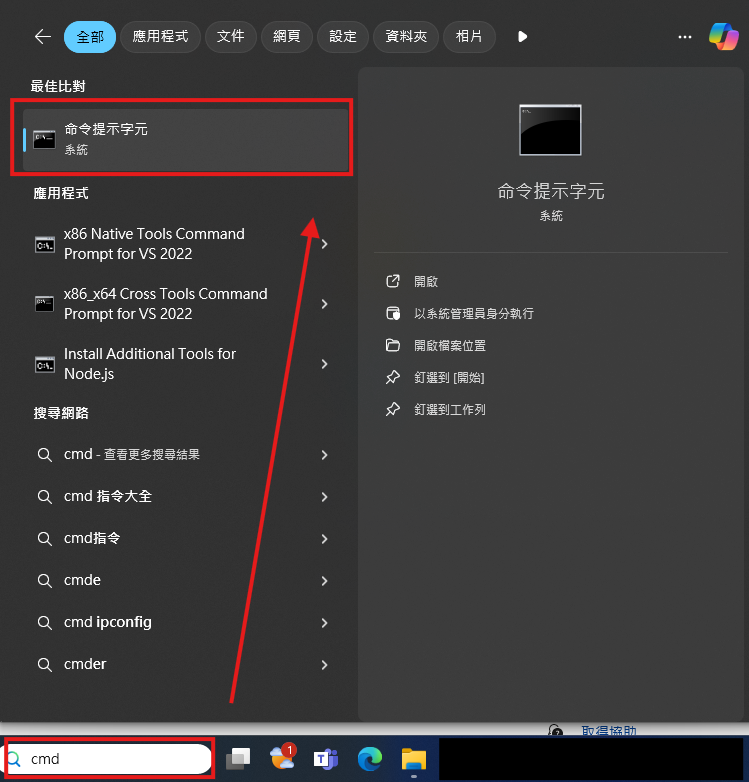Expand chevron for cmd指令 suggestion

tap(325, 539)
